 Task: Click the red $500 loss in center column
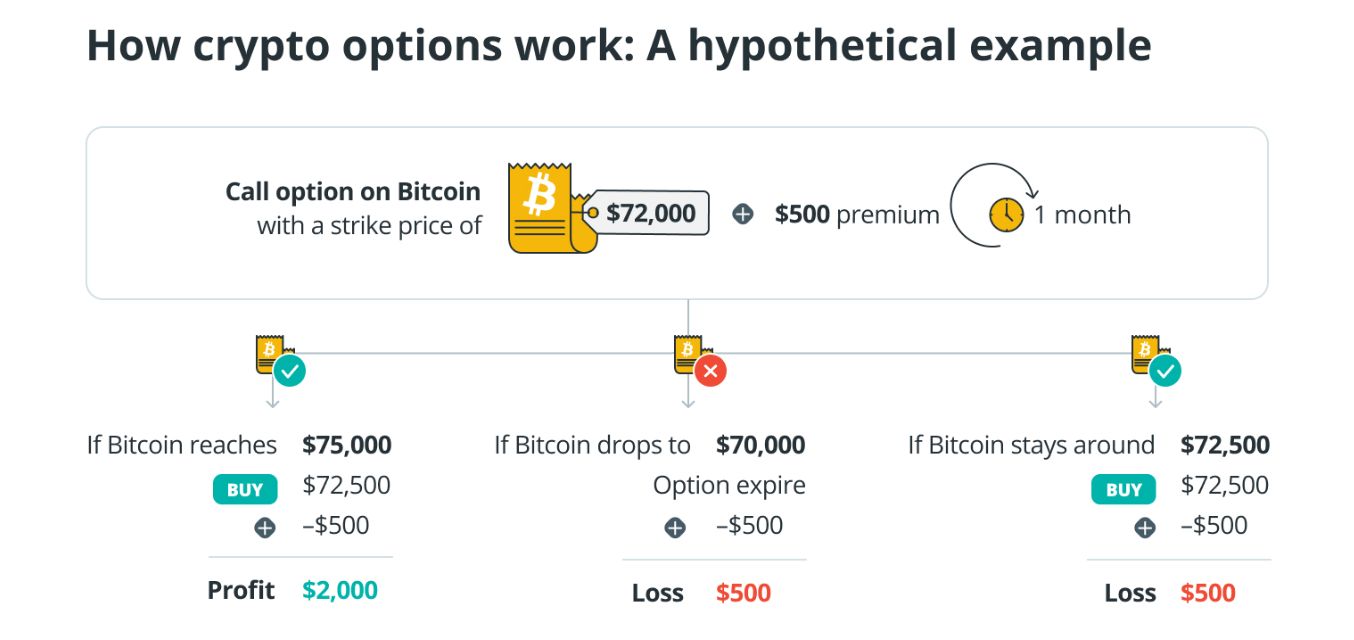click(743, 592)
